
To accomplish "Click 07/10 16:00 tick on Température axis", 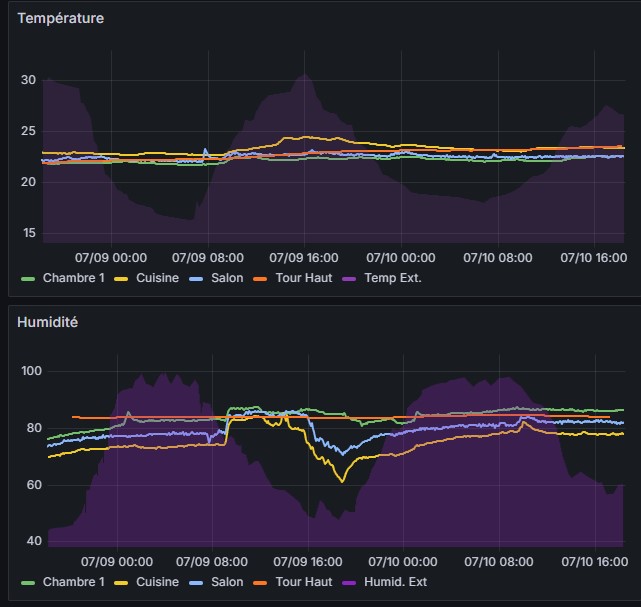I will 594,258.
